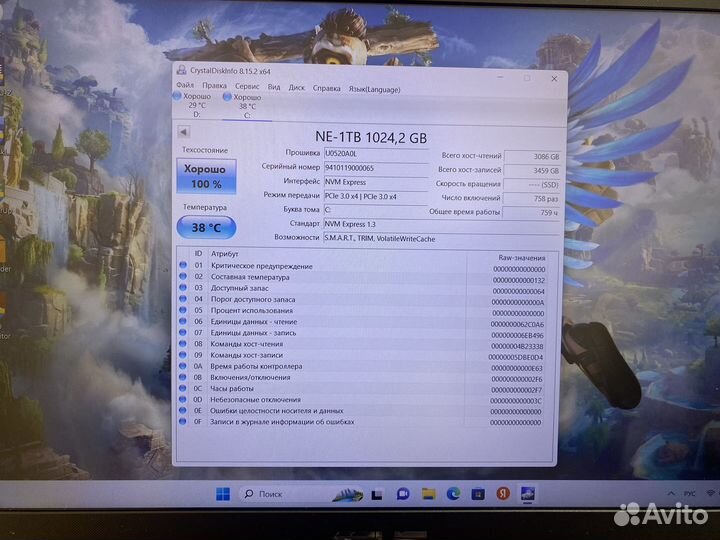Open the Справка menu

point(326,88)
